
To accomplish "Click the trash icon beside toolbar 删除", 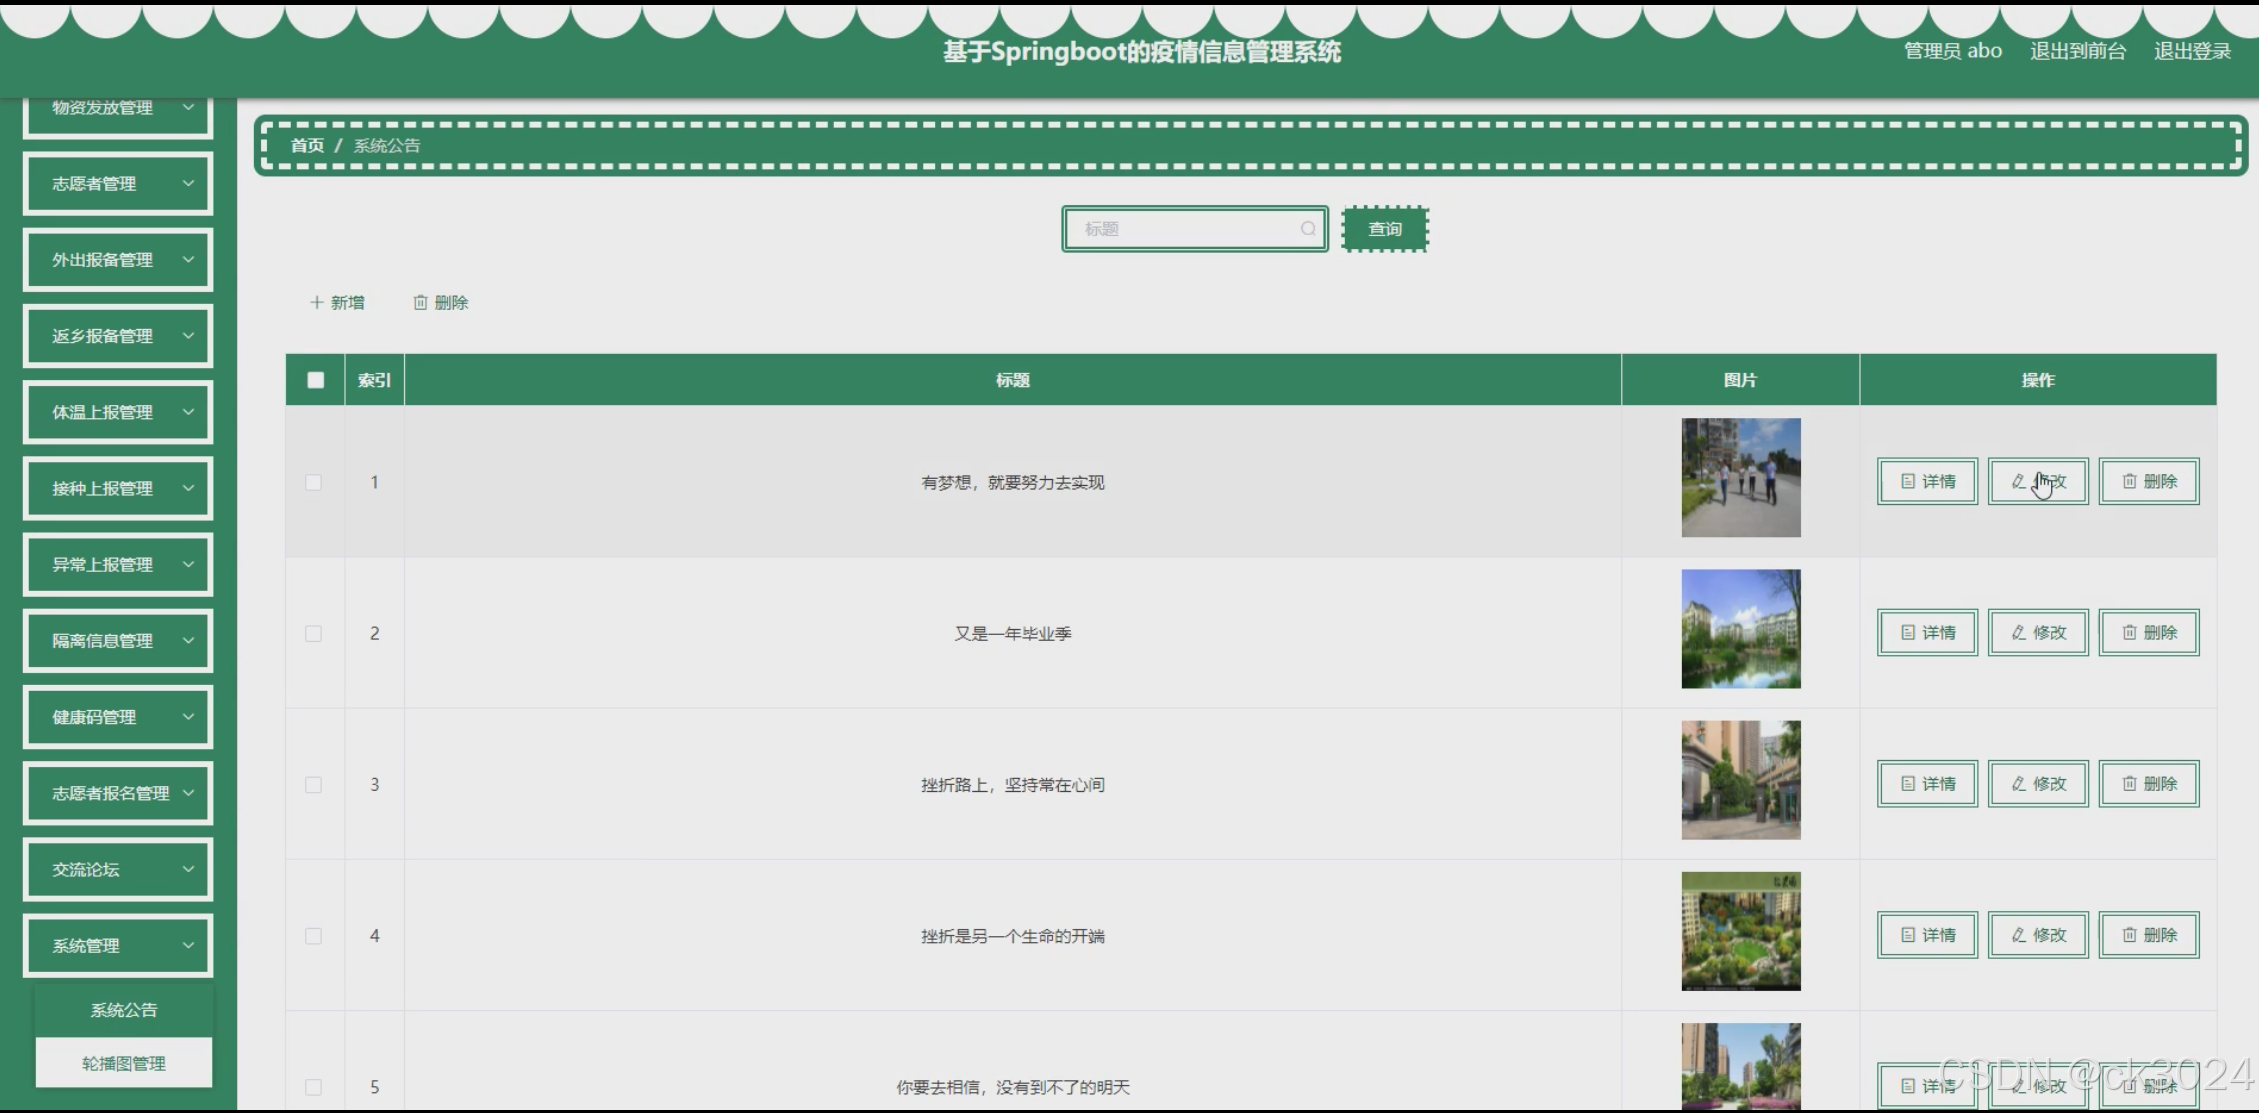I will click(421, 302).
